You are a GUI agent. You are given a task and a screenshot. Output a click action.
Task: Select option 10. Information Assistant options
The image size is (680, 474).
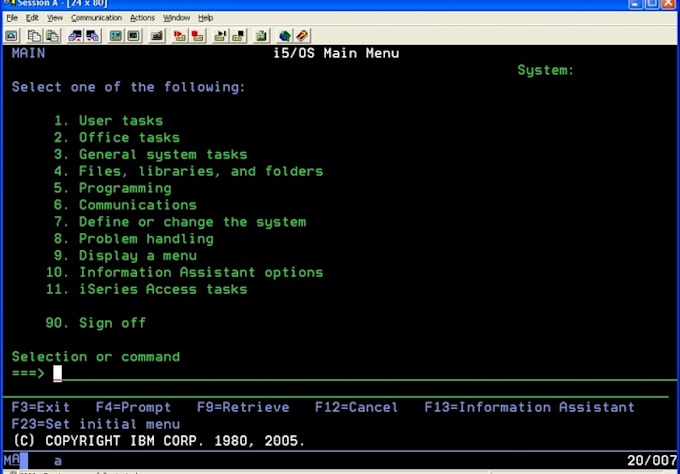pos(184,272)
